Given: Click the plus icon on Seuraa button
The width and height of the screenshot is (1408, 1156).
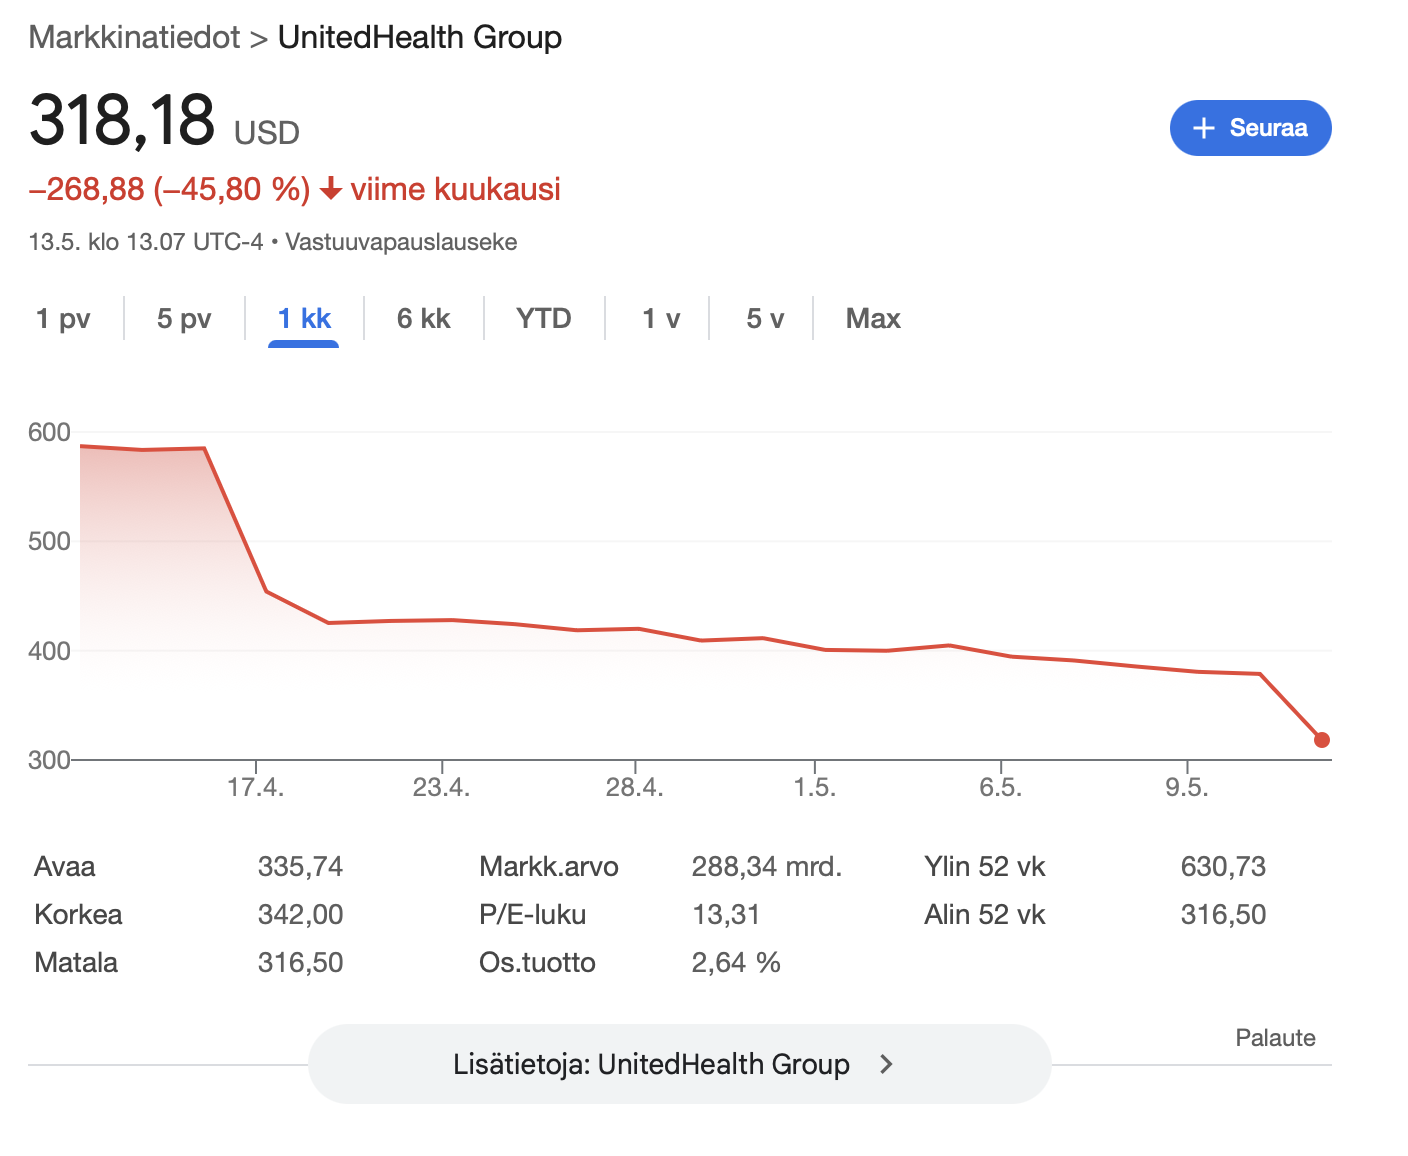Looking at the screenshot, I should click(1204, 128).
